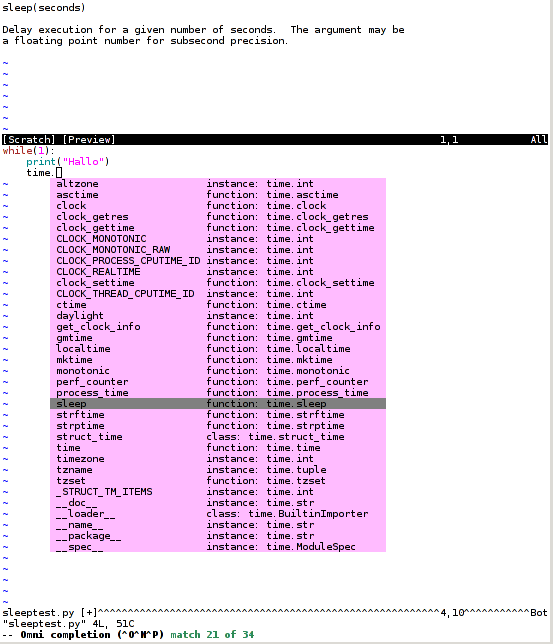Click the Omni completion mode message
553x644 pixels.
[83, 635]
